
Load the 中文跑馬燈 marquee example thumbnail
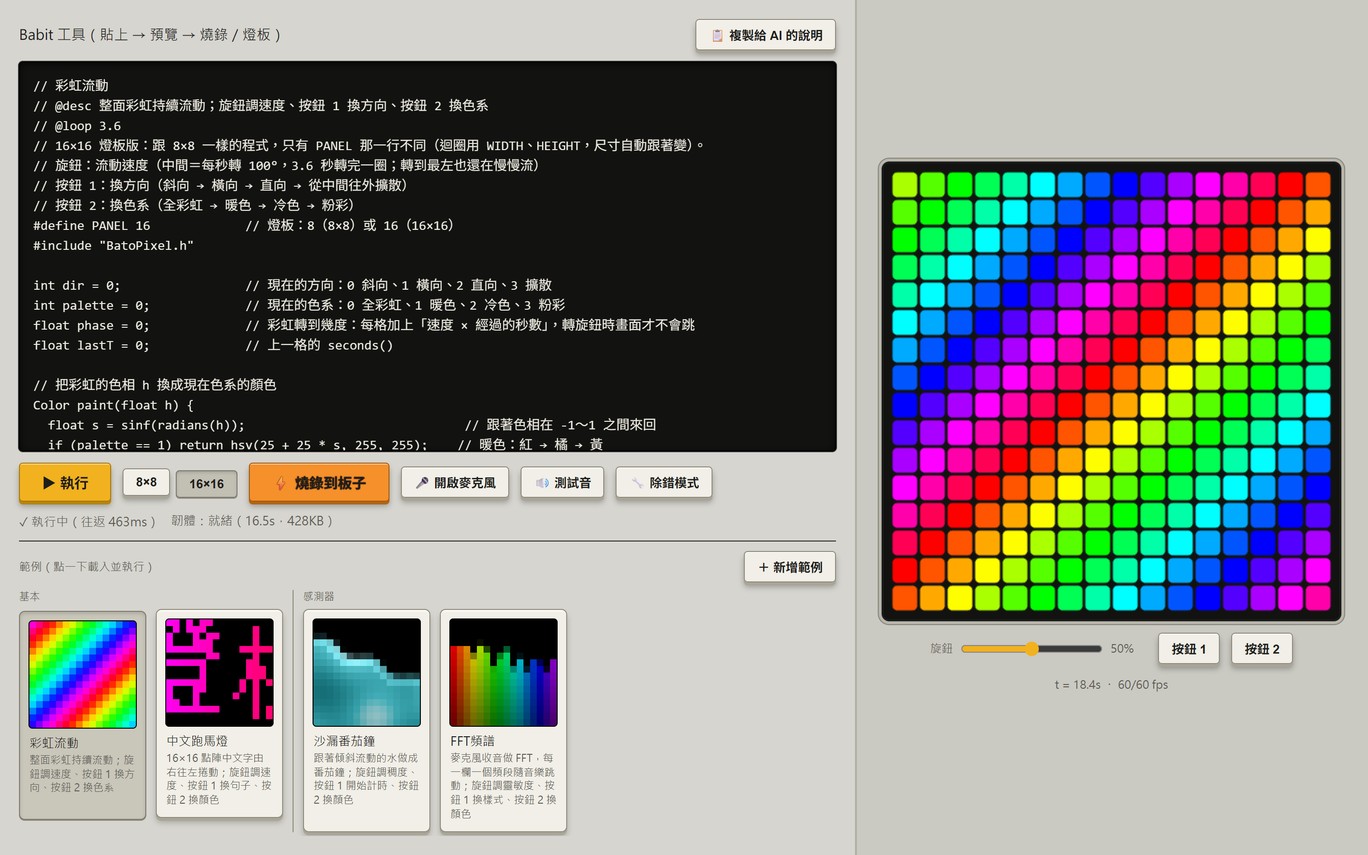[219, 672]
